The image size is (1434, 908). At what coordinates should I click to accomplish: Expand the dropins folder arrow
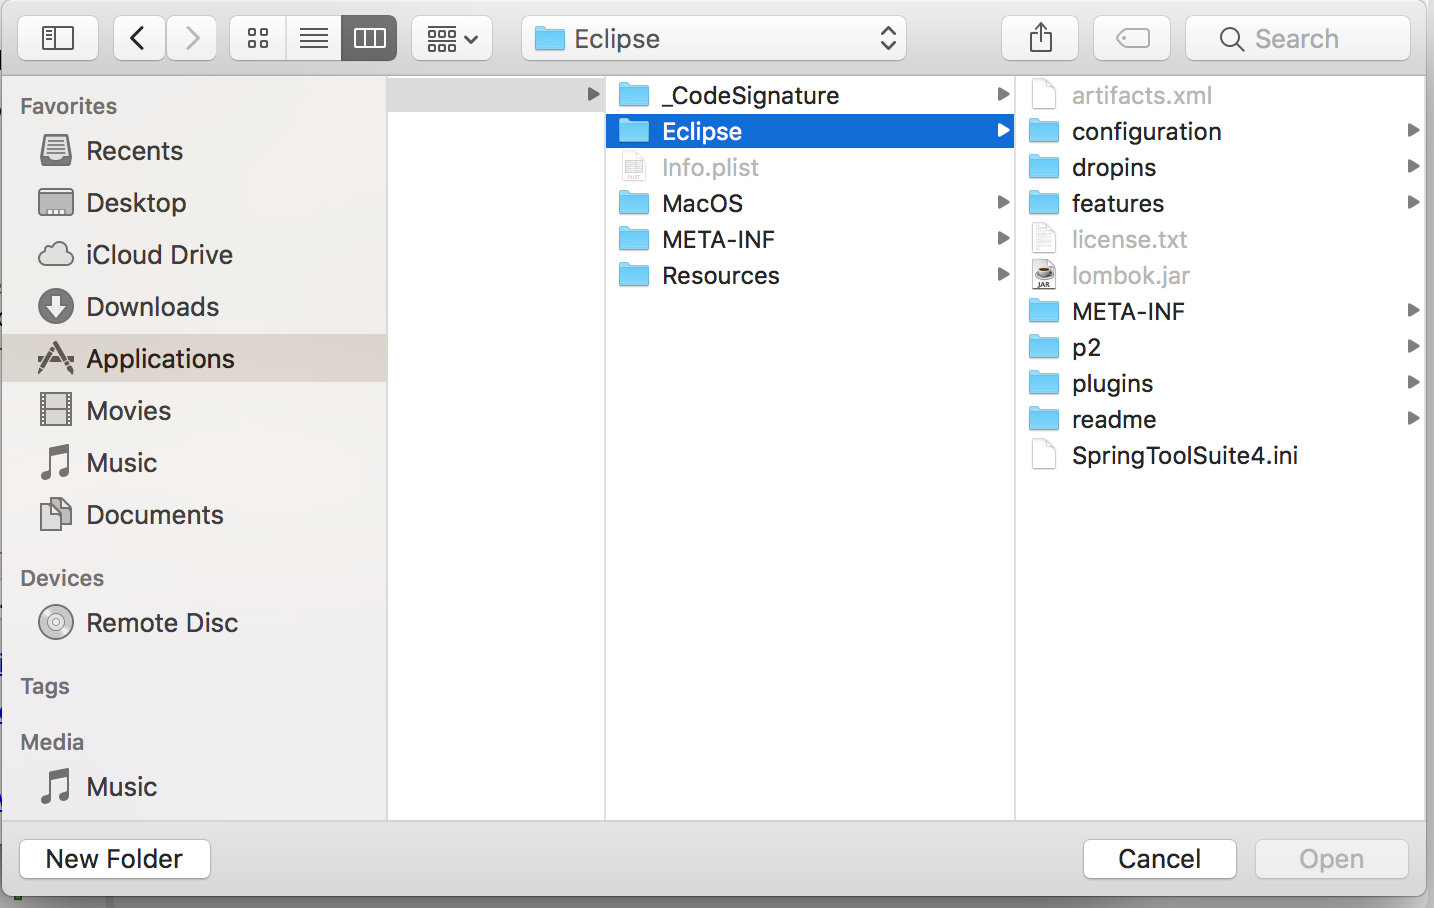point(1413,167)
